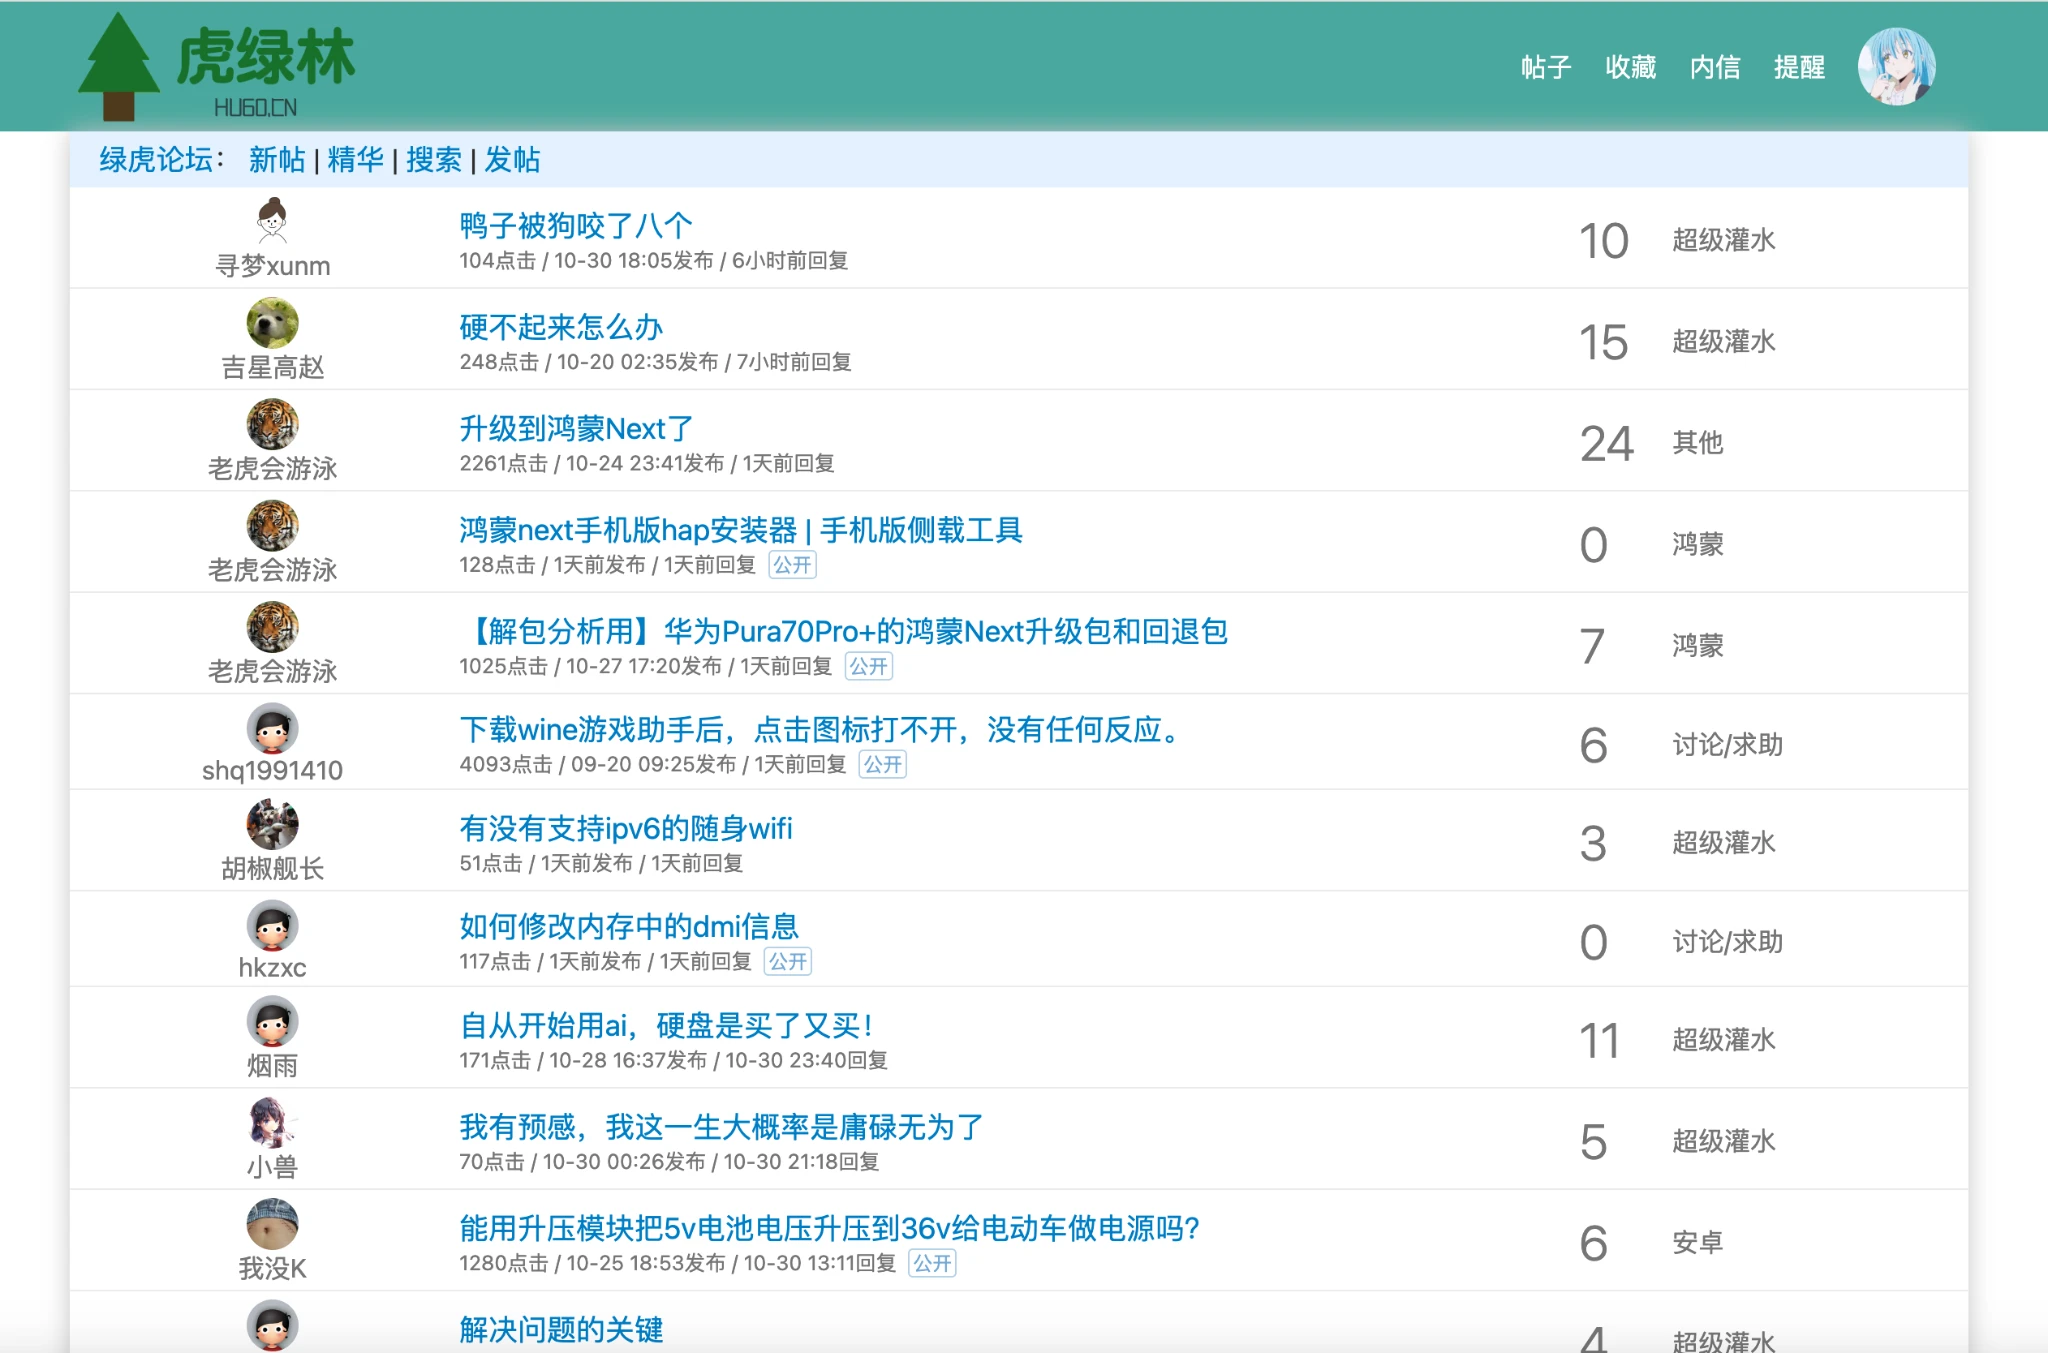Select 精华 posts link
The height and width of the screenshot is (1353, 2048).
[355, 160]
